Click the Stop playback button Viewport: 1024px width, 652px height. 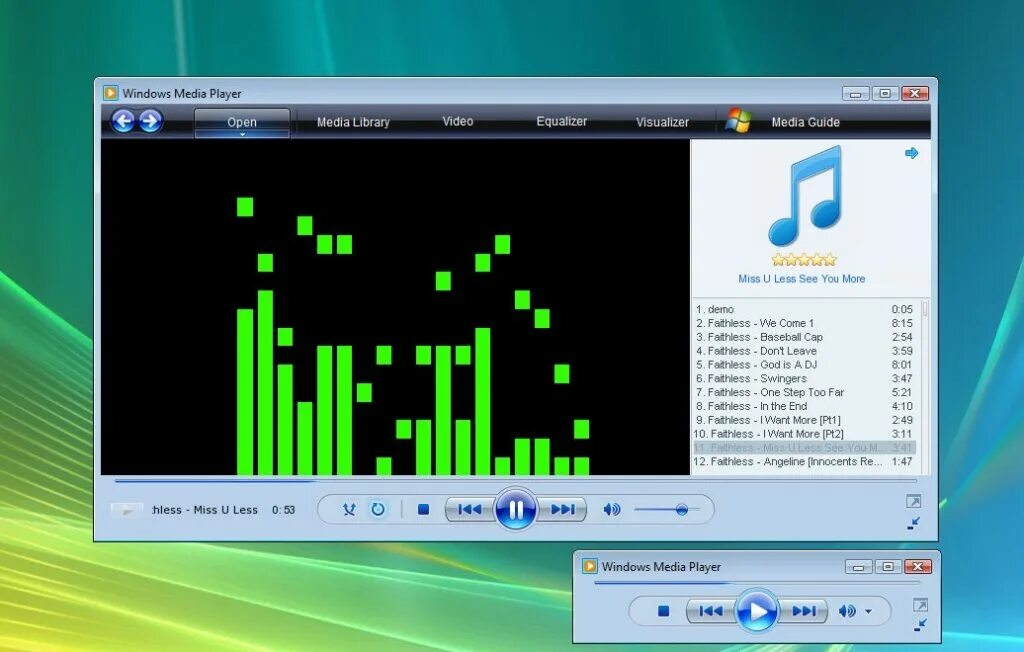point(422,509)
